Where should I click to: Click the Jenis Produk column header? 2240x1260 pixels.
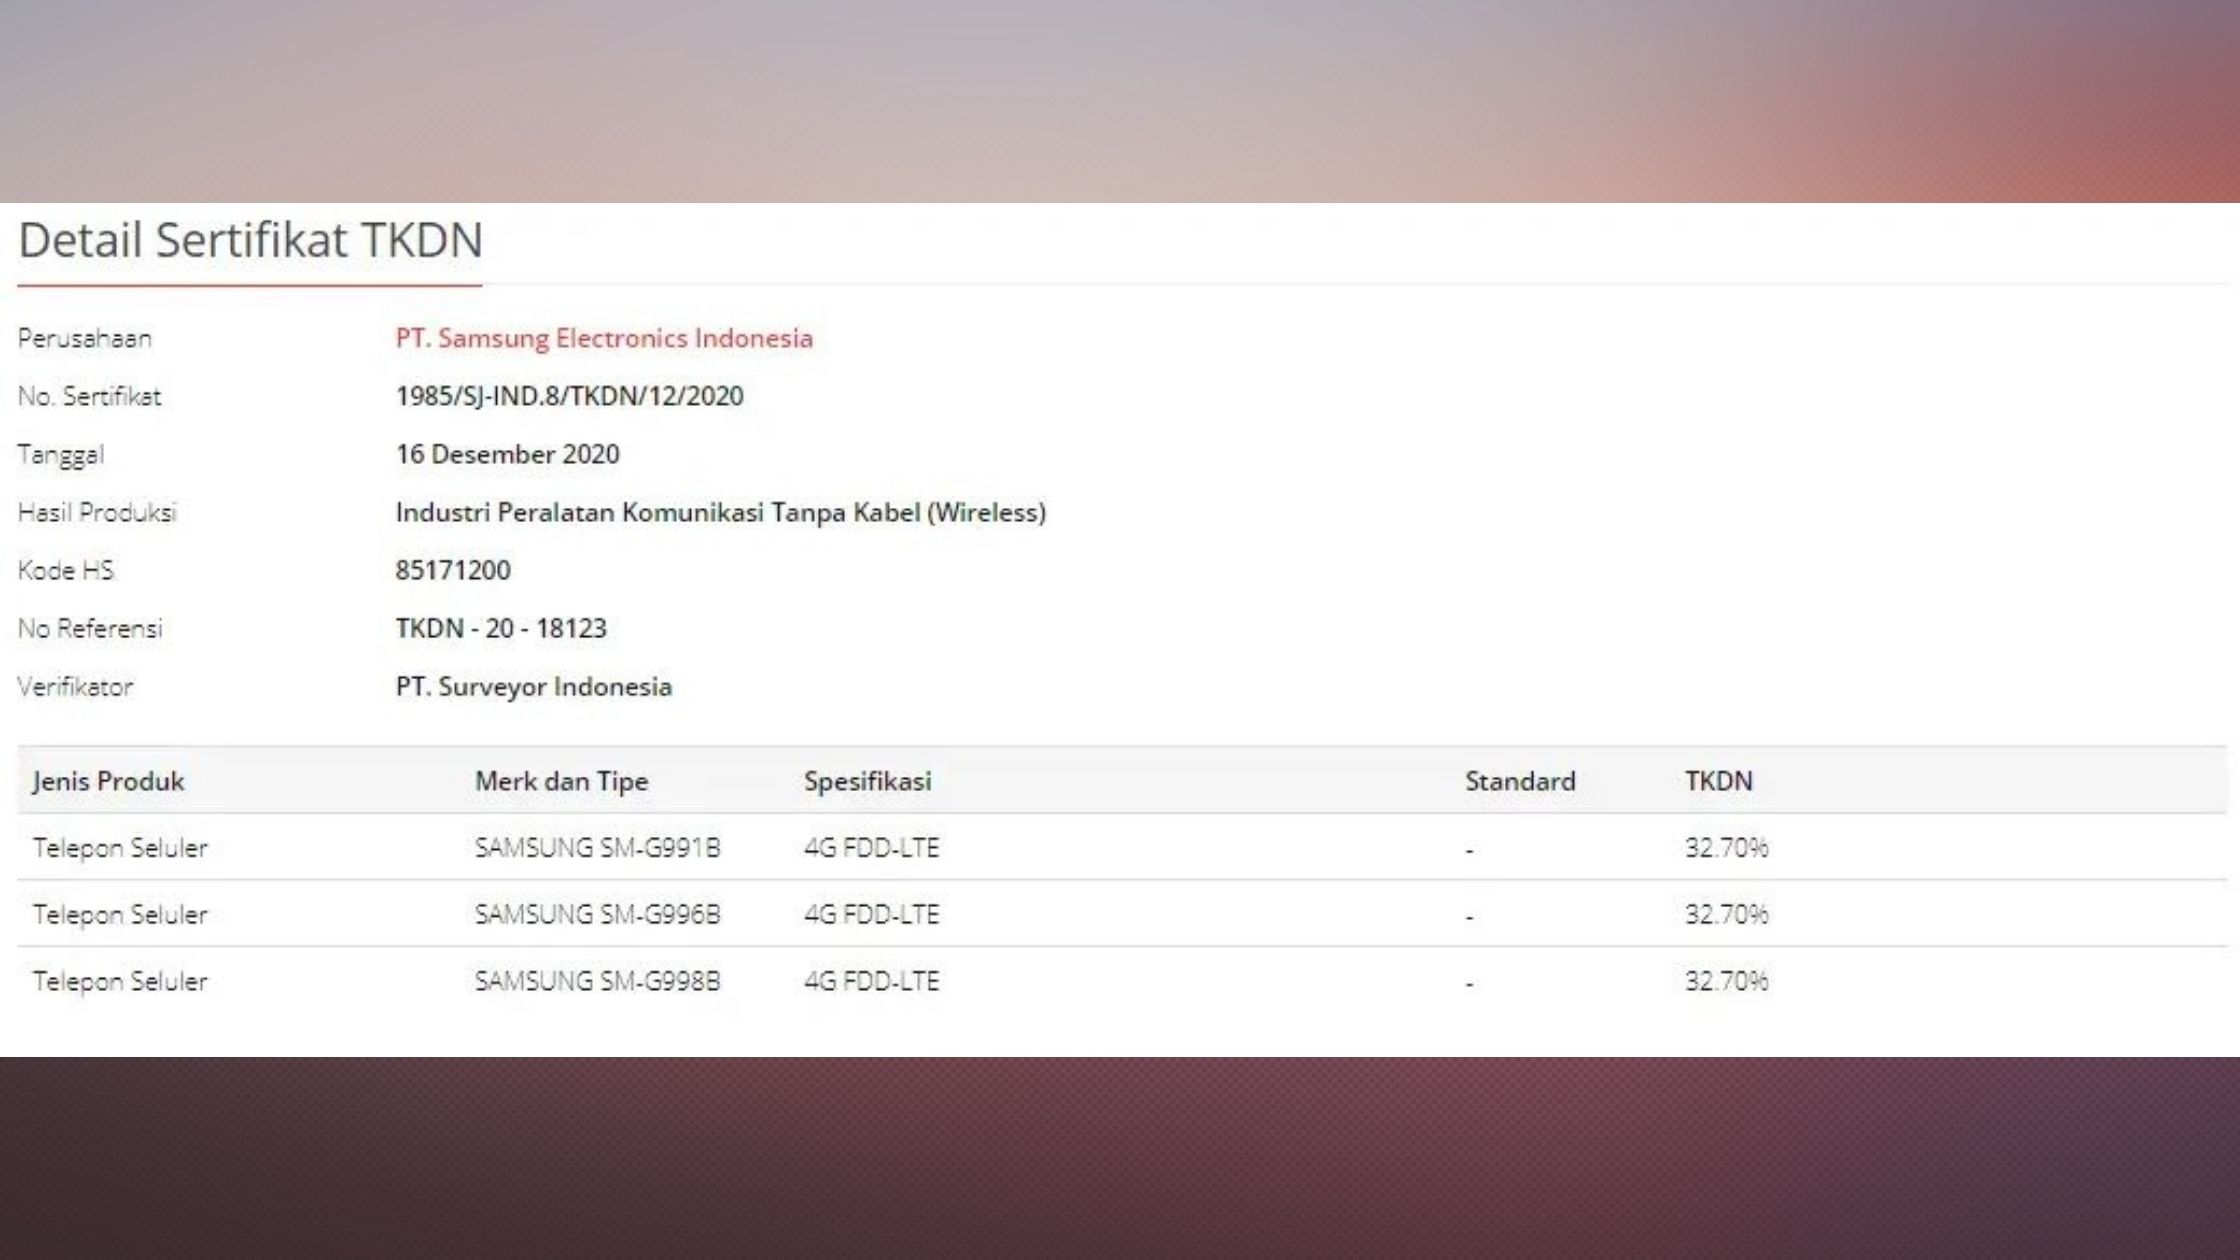click(x=108, y=781)
